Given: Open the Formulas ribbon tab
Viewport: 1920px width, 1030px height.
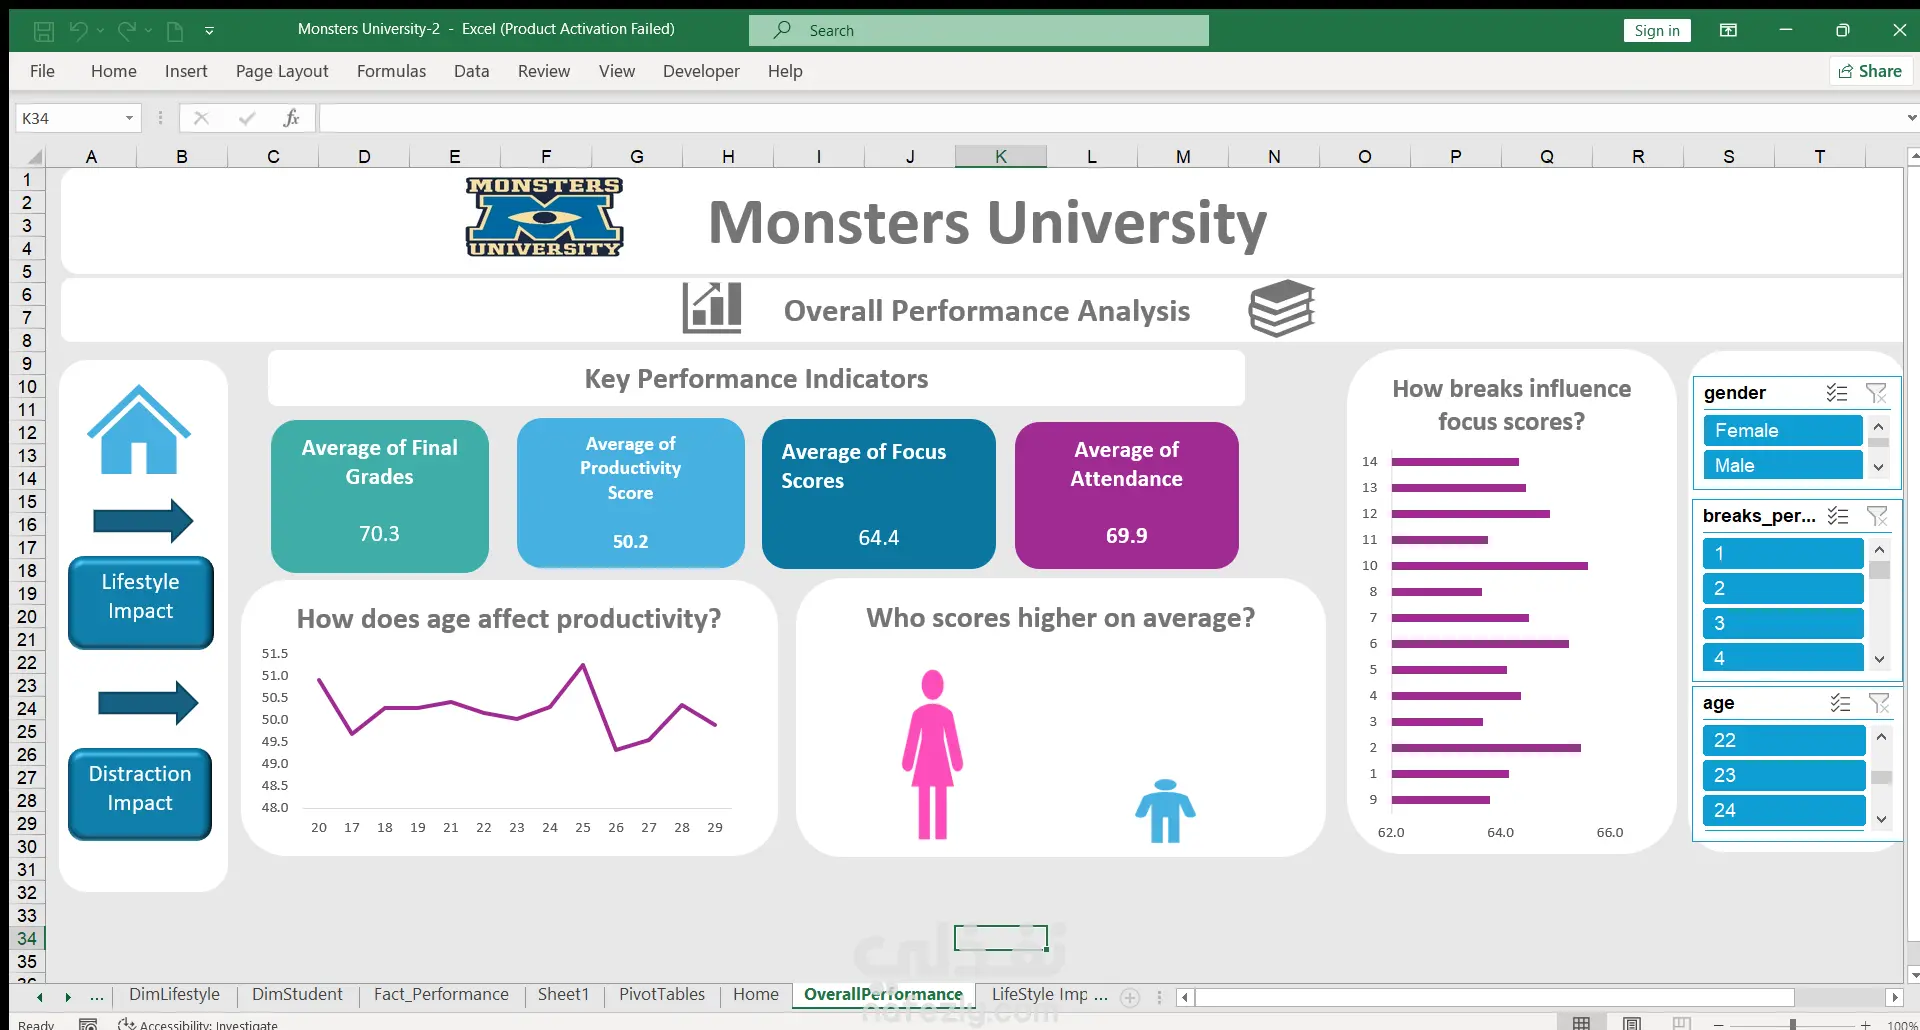Looking at the screenshot, I should 391,71.
